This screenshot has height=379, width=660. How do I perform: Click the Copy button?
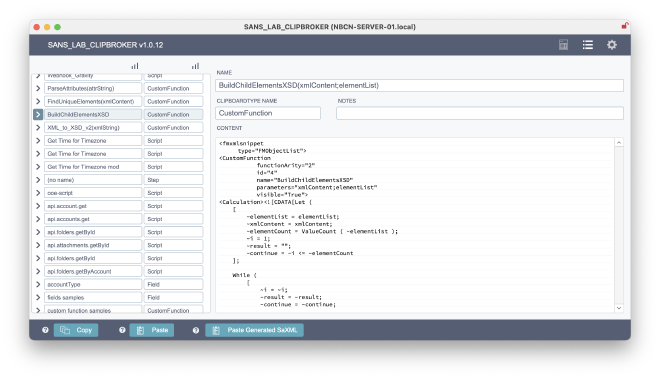76,330
